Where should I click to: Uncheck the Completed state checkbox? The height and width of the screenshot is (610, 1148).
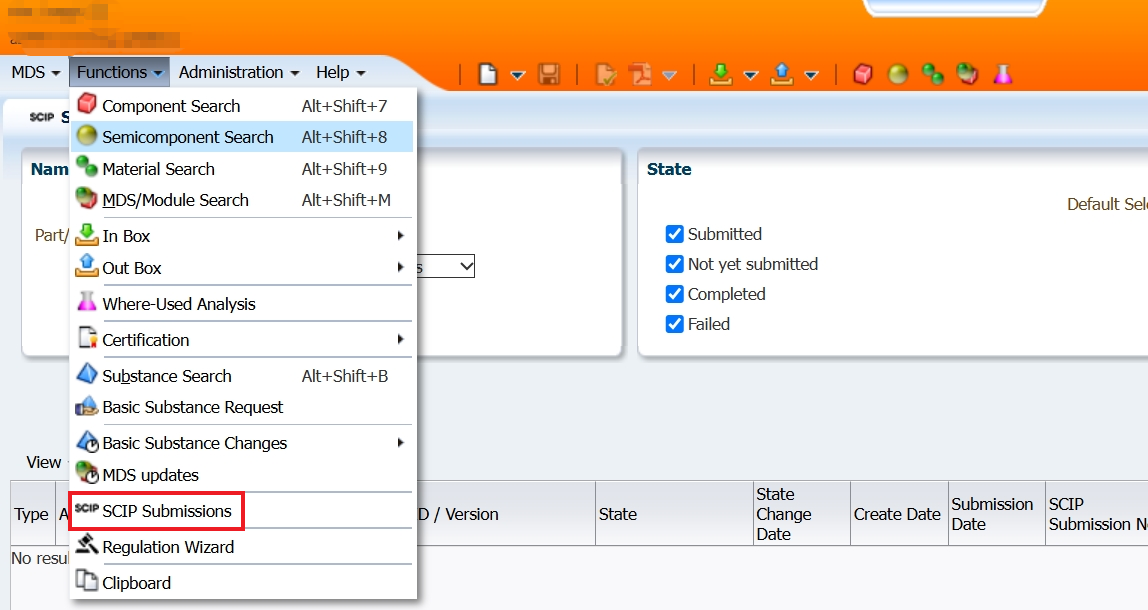674,294
